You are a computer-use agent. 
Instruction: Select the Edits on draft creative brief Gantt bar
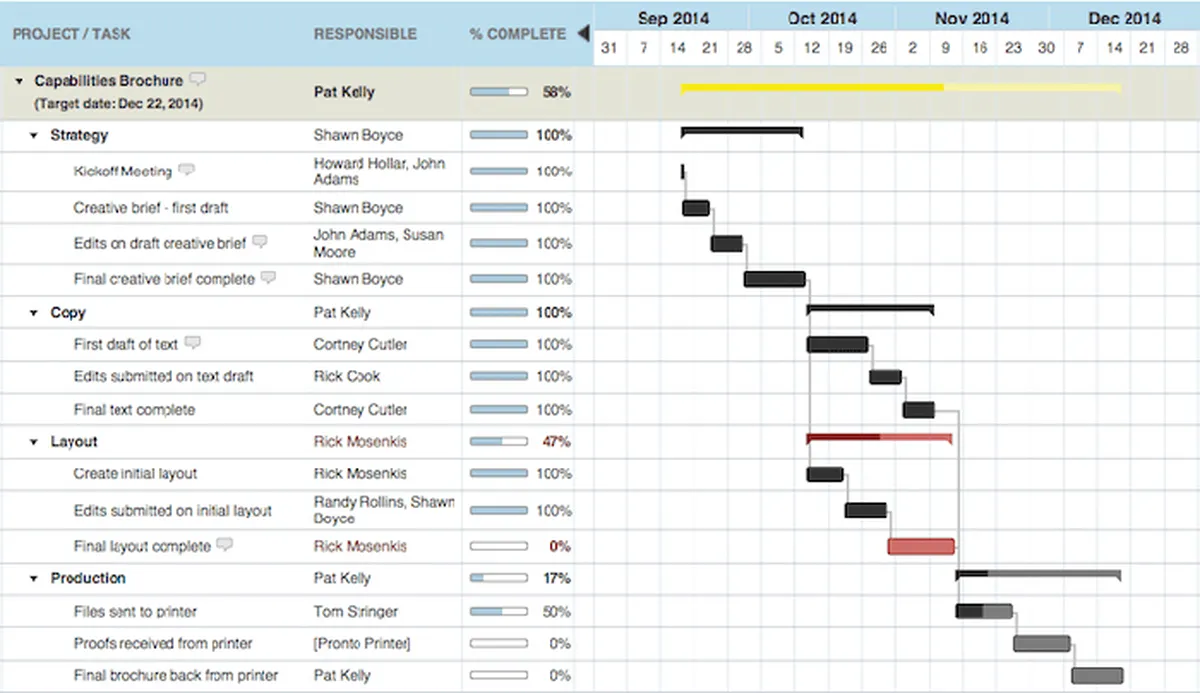coord(727,243)
